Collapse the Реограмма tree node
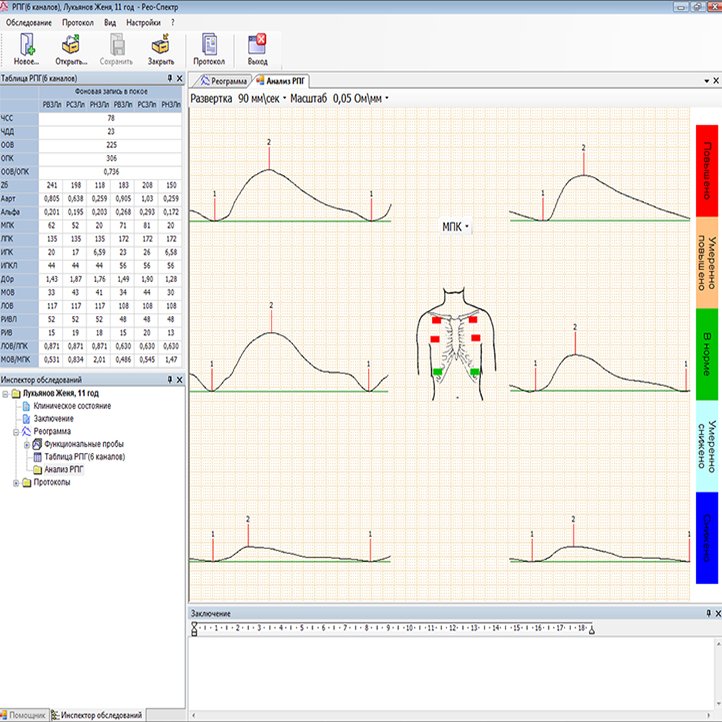Screen dimensions: 722x722 [16, 432]
